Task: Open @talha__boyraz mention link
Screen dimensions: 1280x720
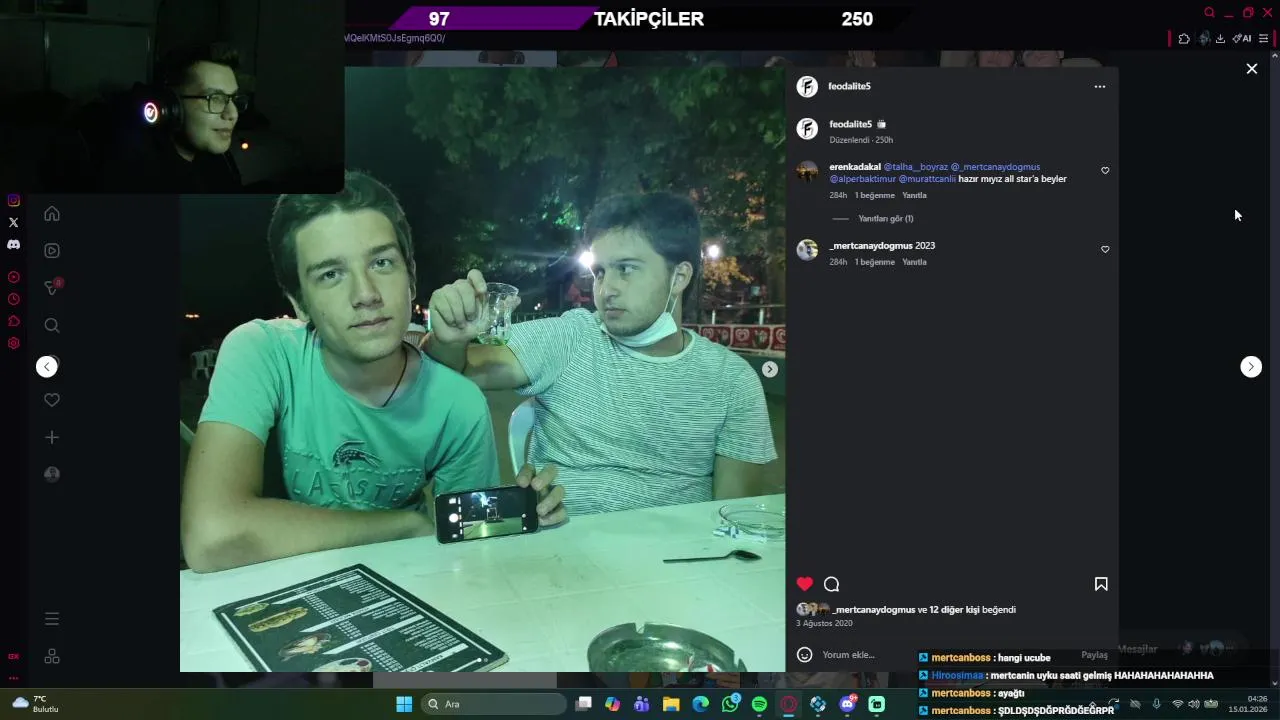Action: point(915,167)
